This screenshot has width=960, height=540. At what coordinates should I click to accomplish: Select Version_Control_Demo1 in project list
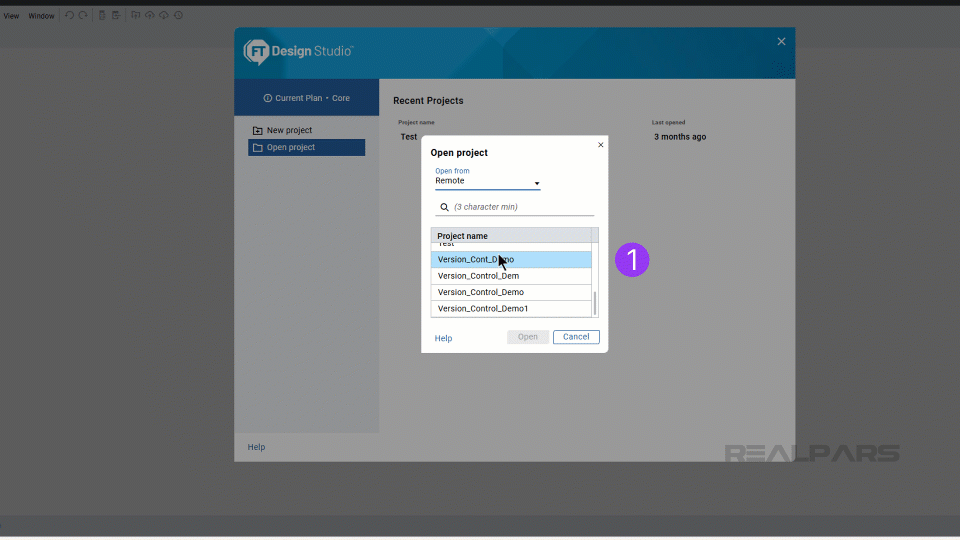(x=511, y=309)
